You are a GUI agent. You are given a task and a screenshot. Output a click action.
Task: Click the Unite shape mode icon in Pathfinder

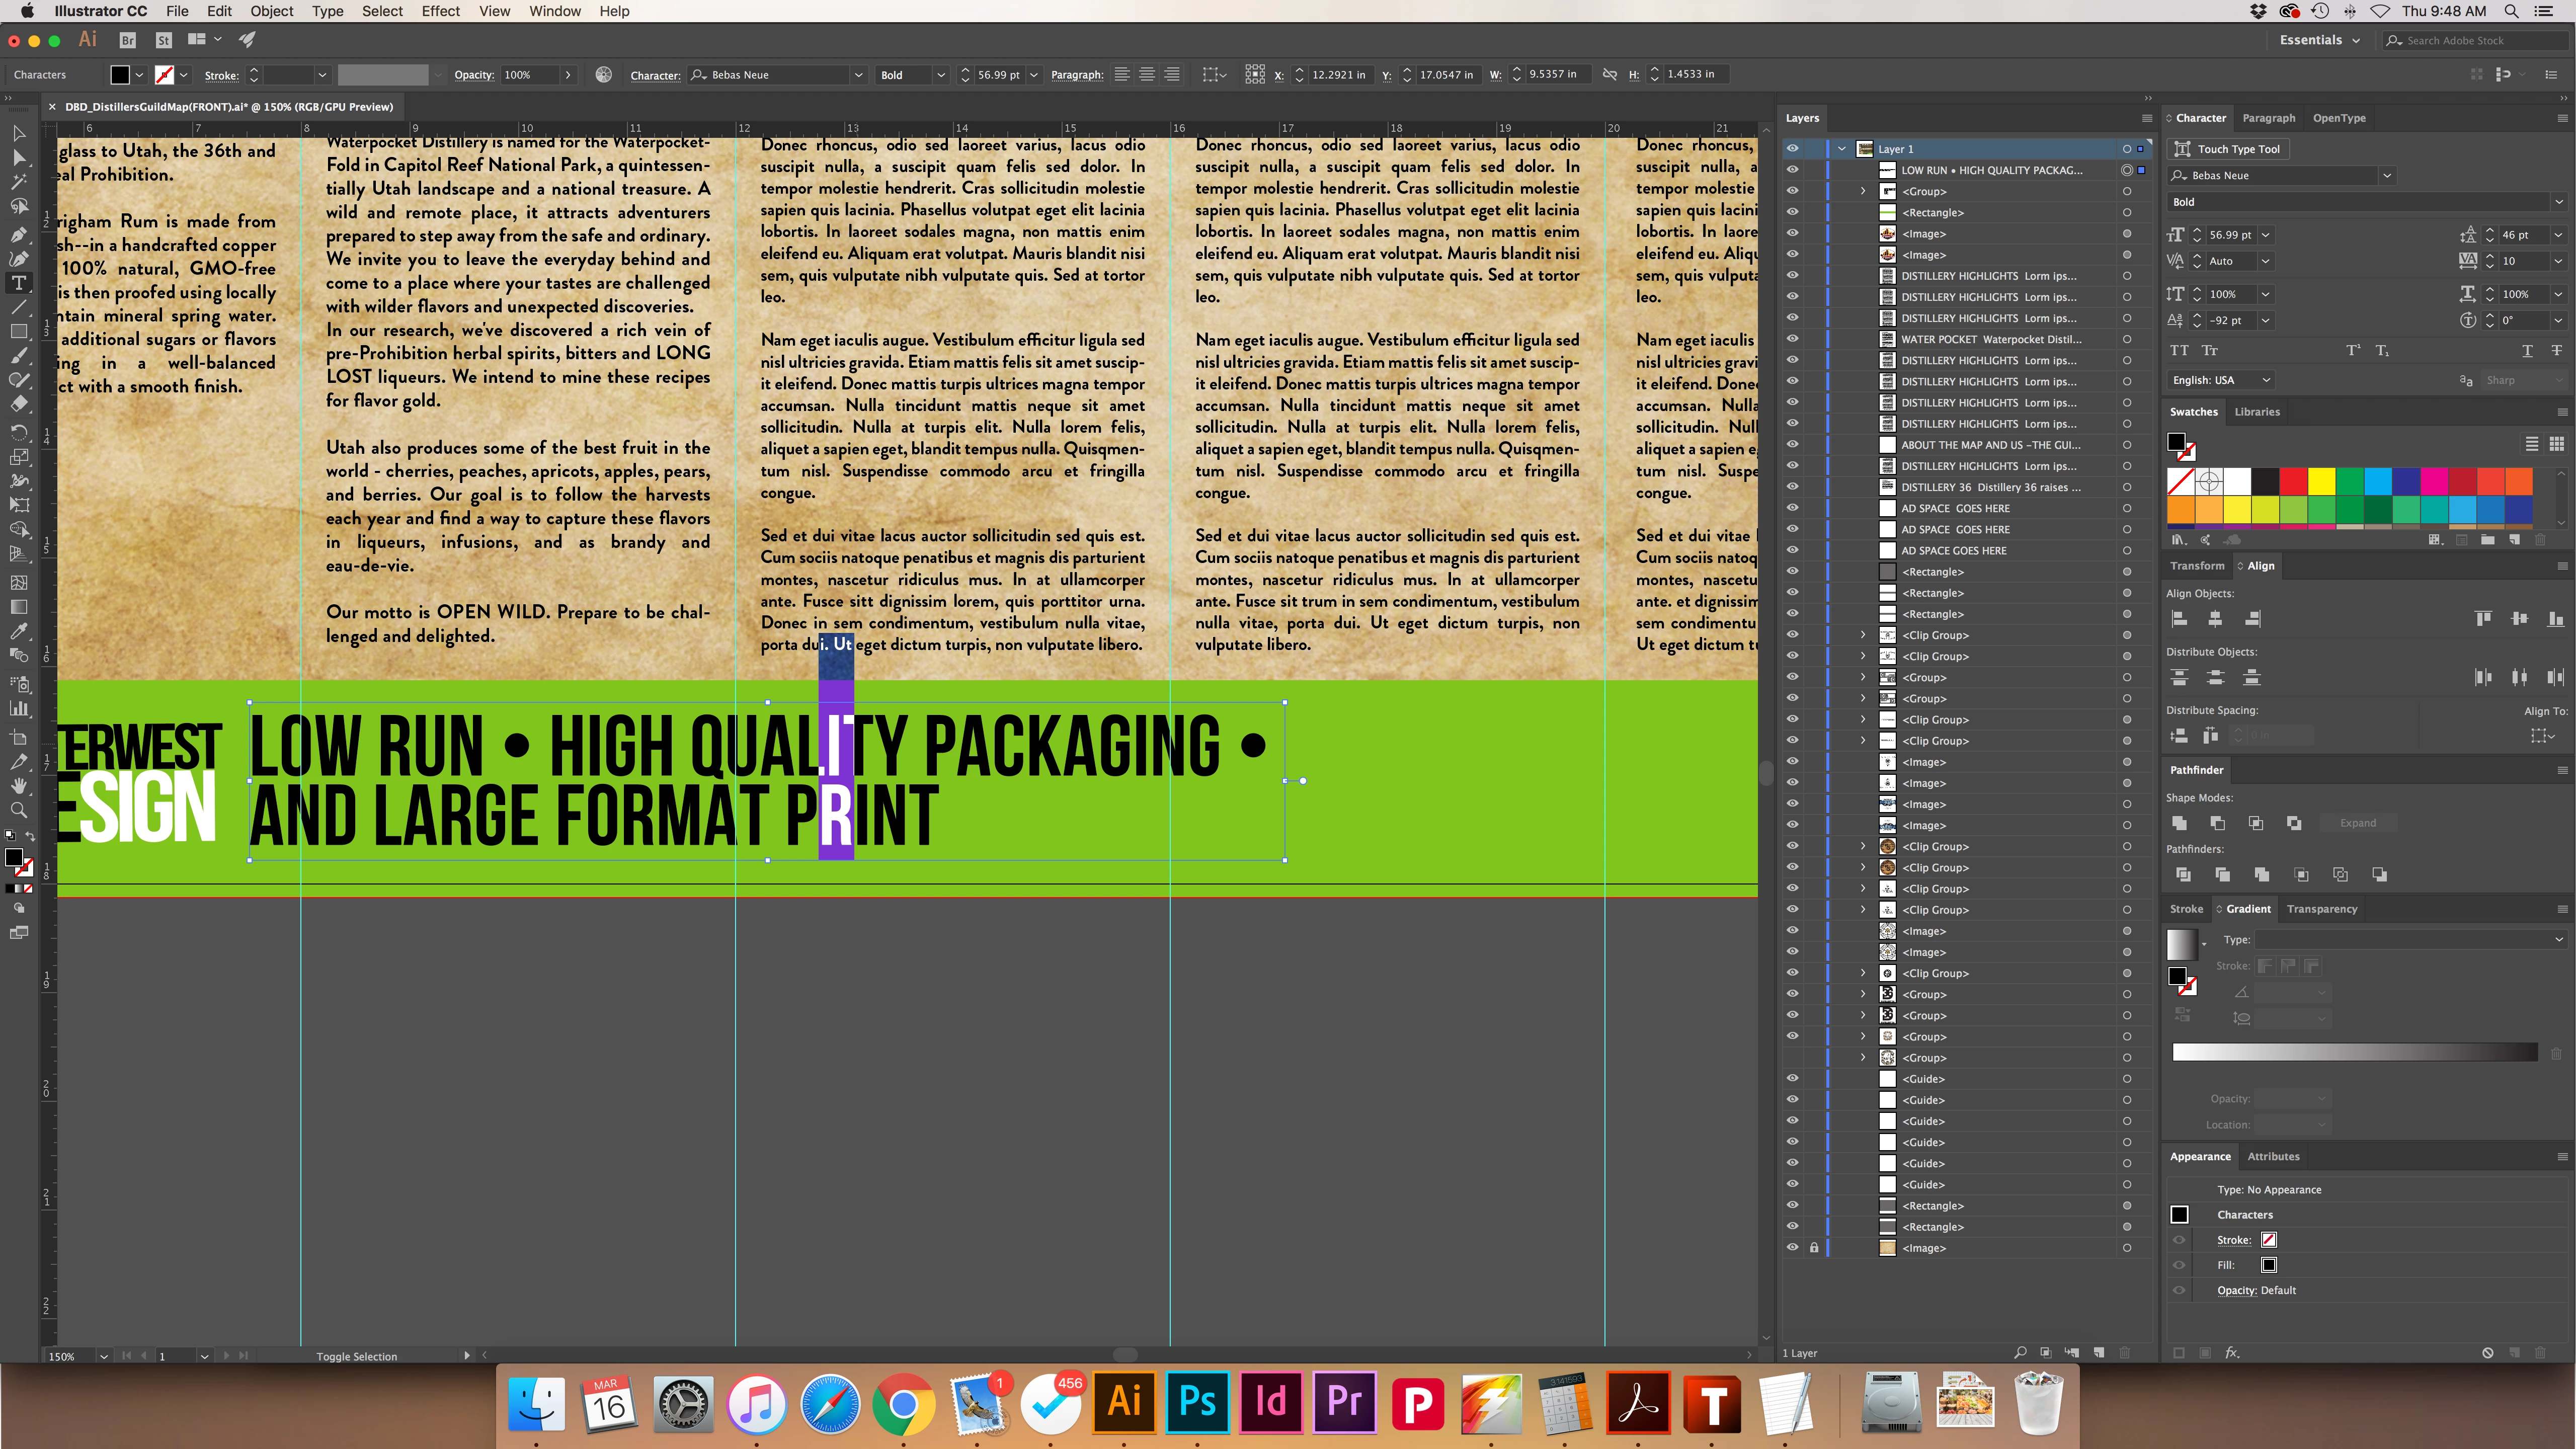pyautogui.click(x=2179, y=823)
